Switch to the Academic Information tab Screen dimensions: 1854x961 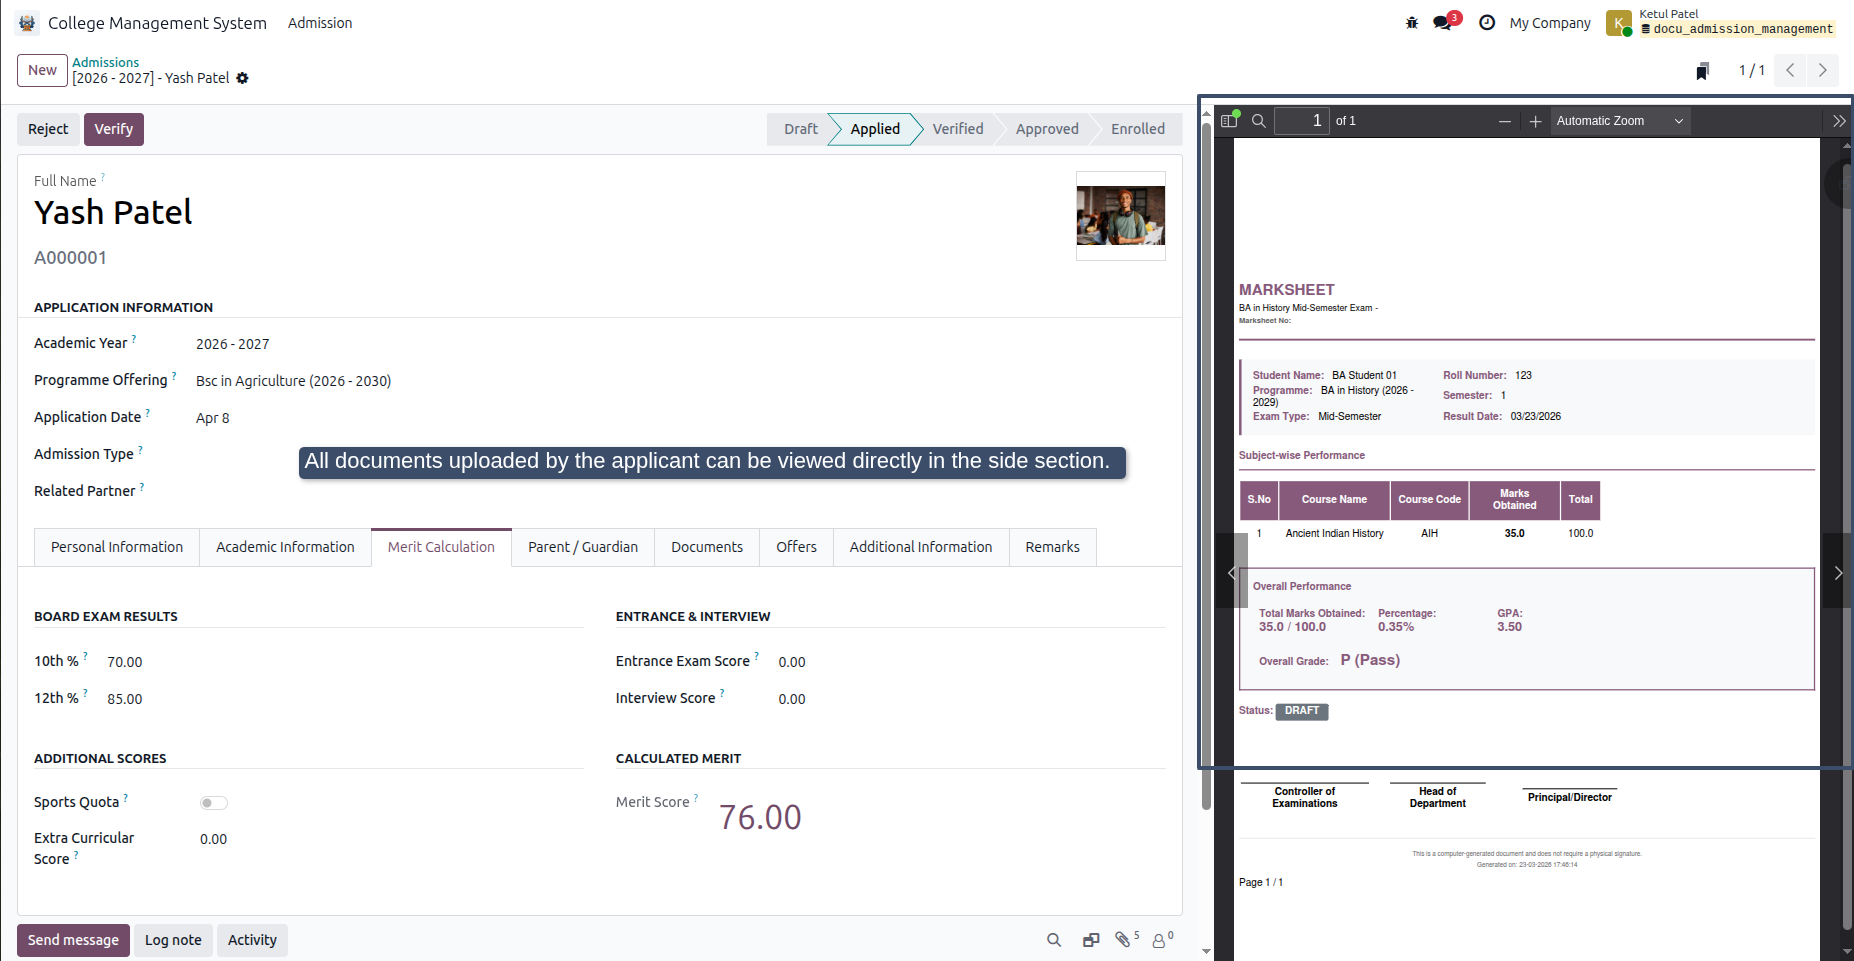click(x=285, y=547)
